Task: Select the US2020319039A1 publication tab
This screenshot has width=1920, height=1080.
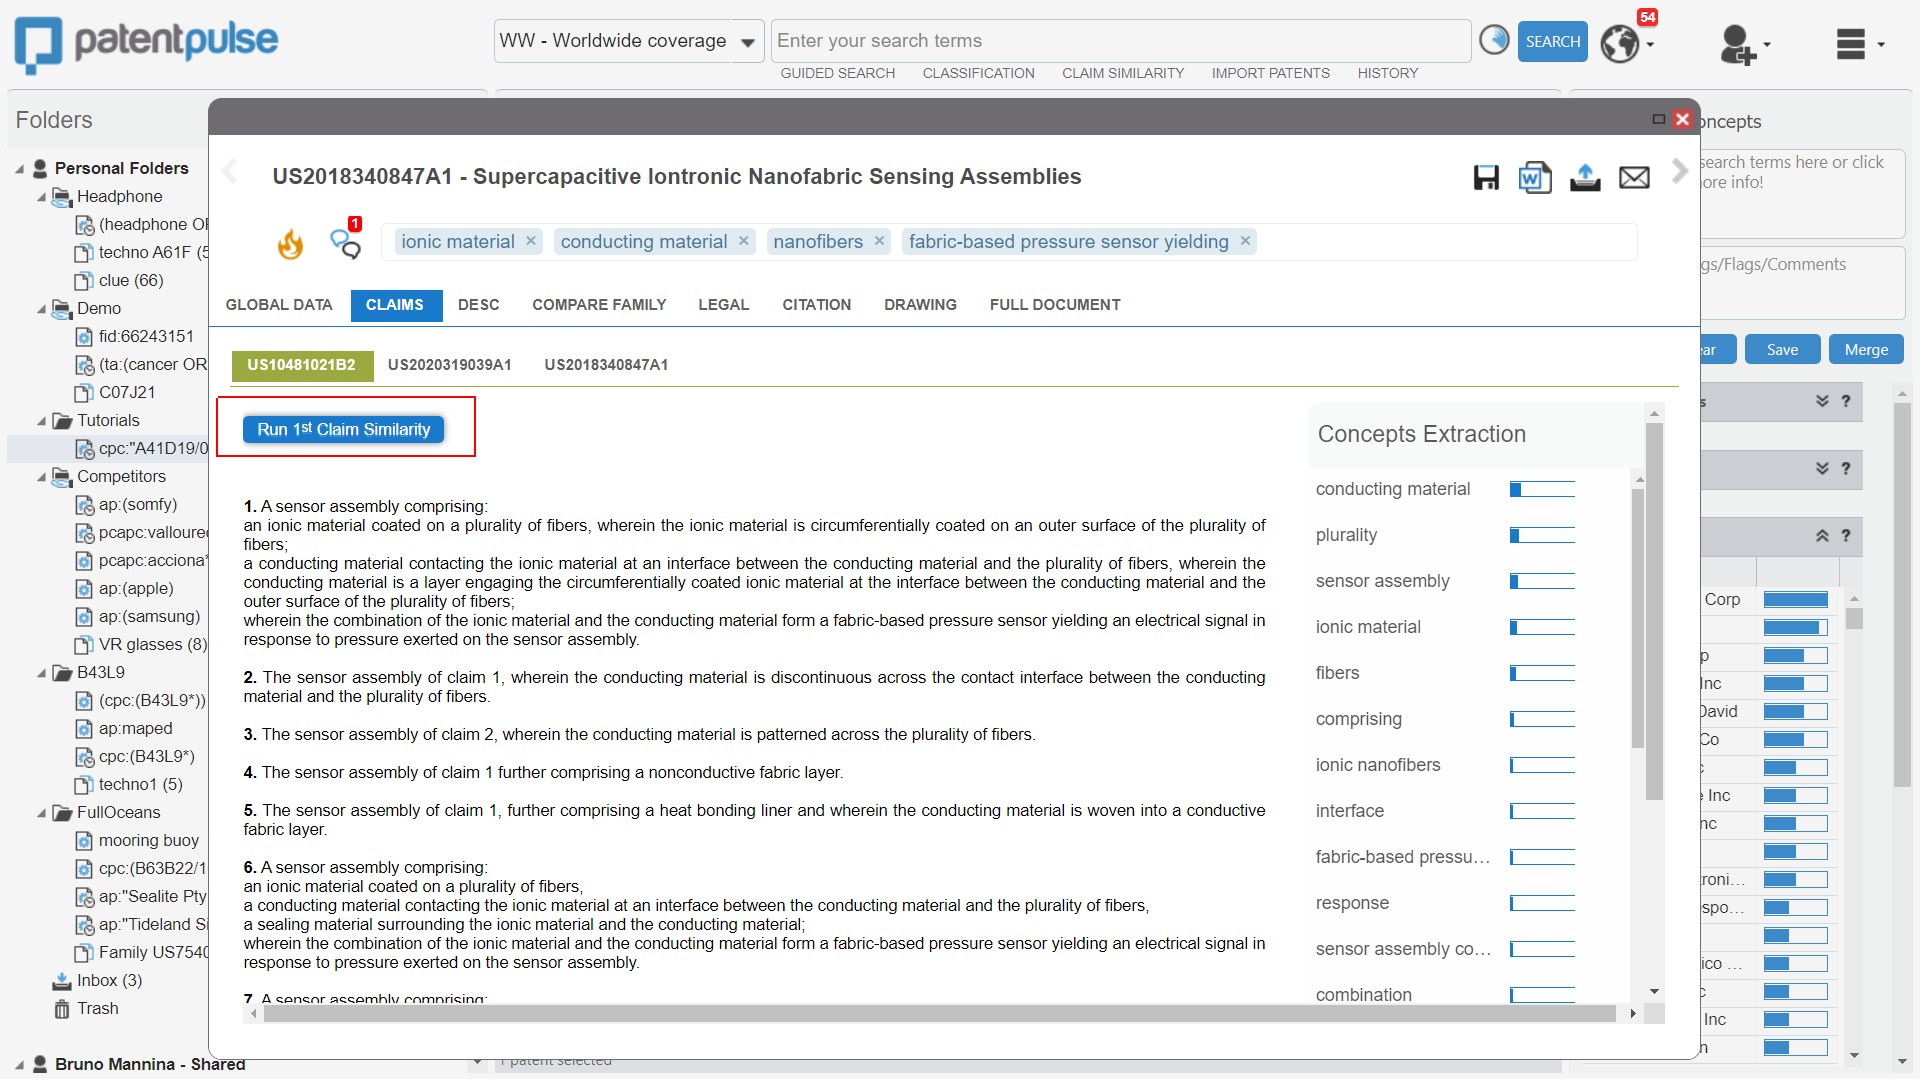Action: [x=449, y=365]
